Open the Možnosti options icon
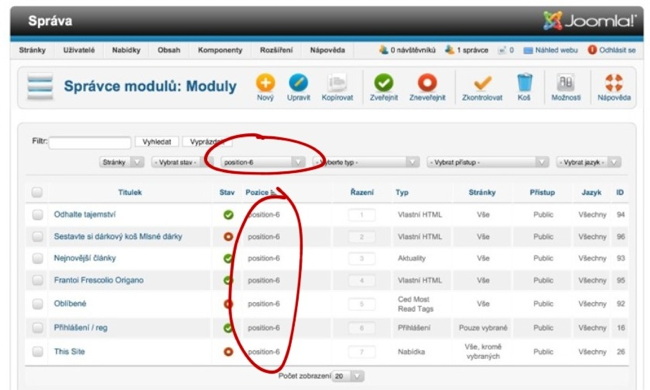This screenshot has width=650, height=390. coord(566,83)
